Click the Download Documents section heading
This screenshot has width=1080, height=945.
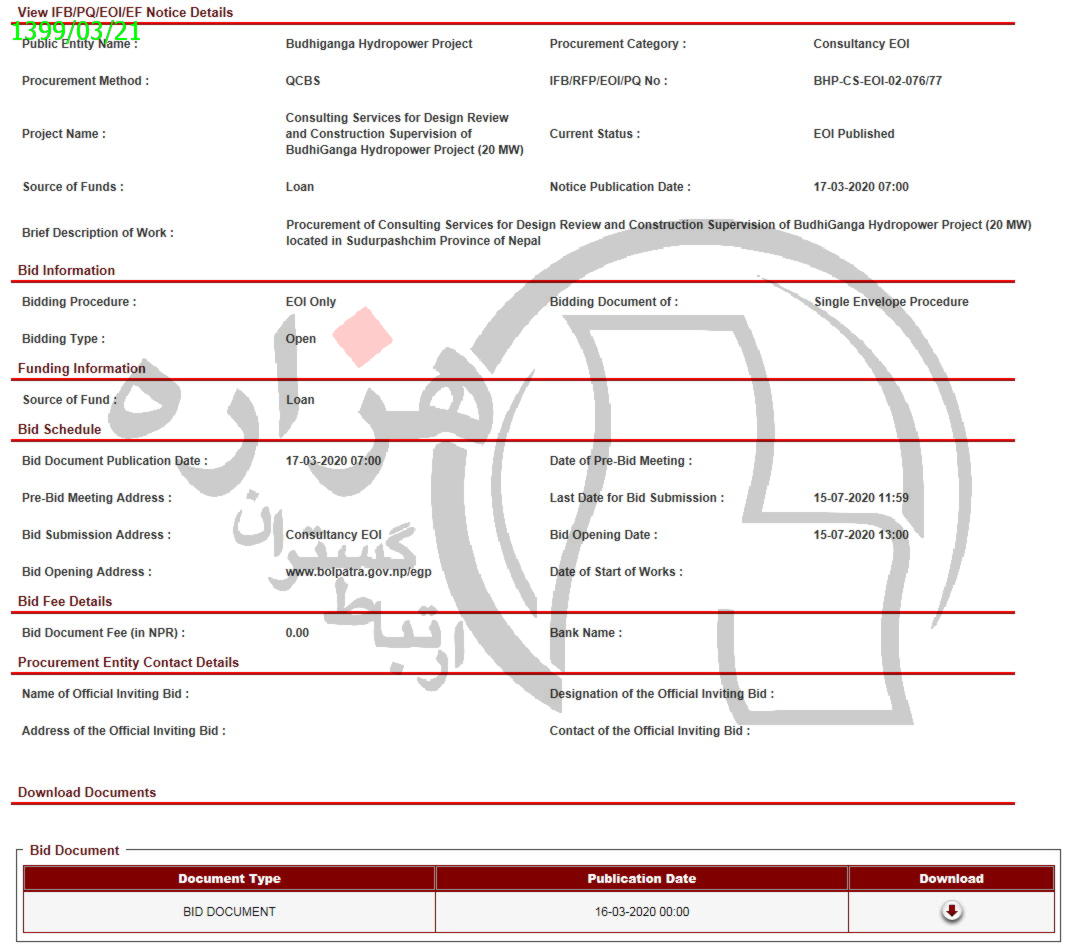click(x=87, y=793)
